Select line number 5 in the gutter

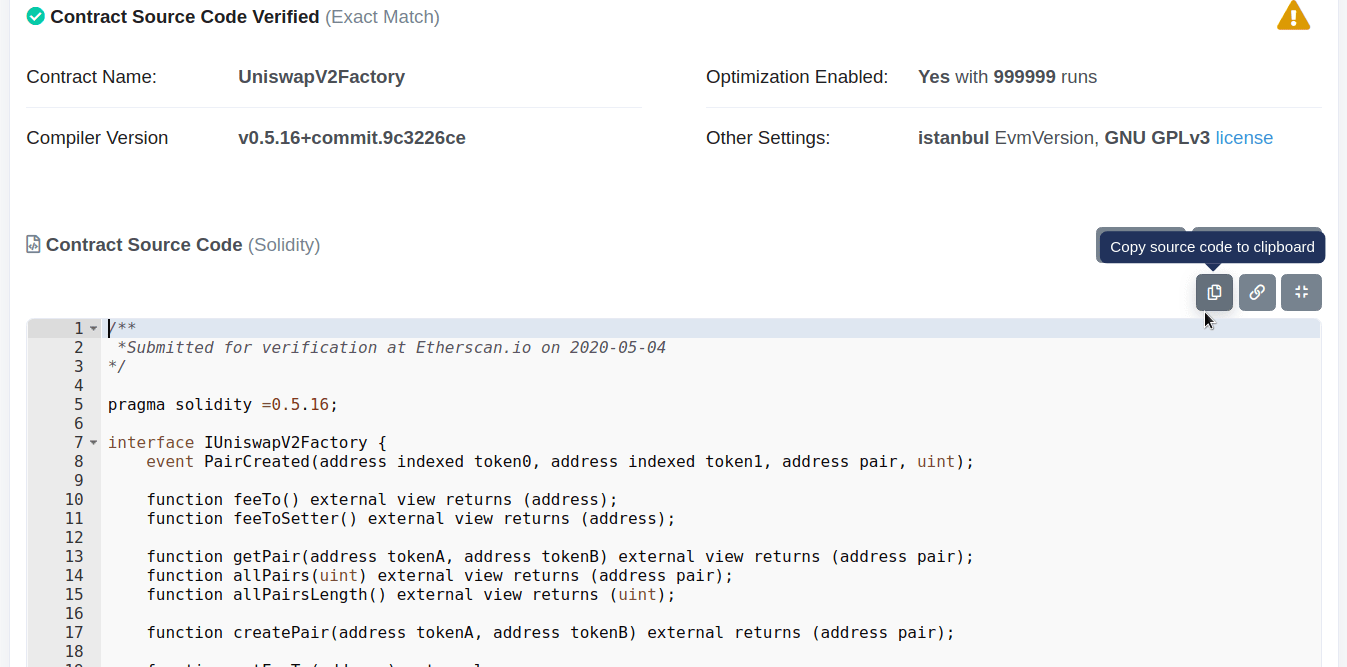point(77,404)
